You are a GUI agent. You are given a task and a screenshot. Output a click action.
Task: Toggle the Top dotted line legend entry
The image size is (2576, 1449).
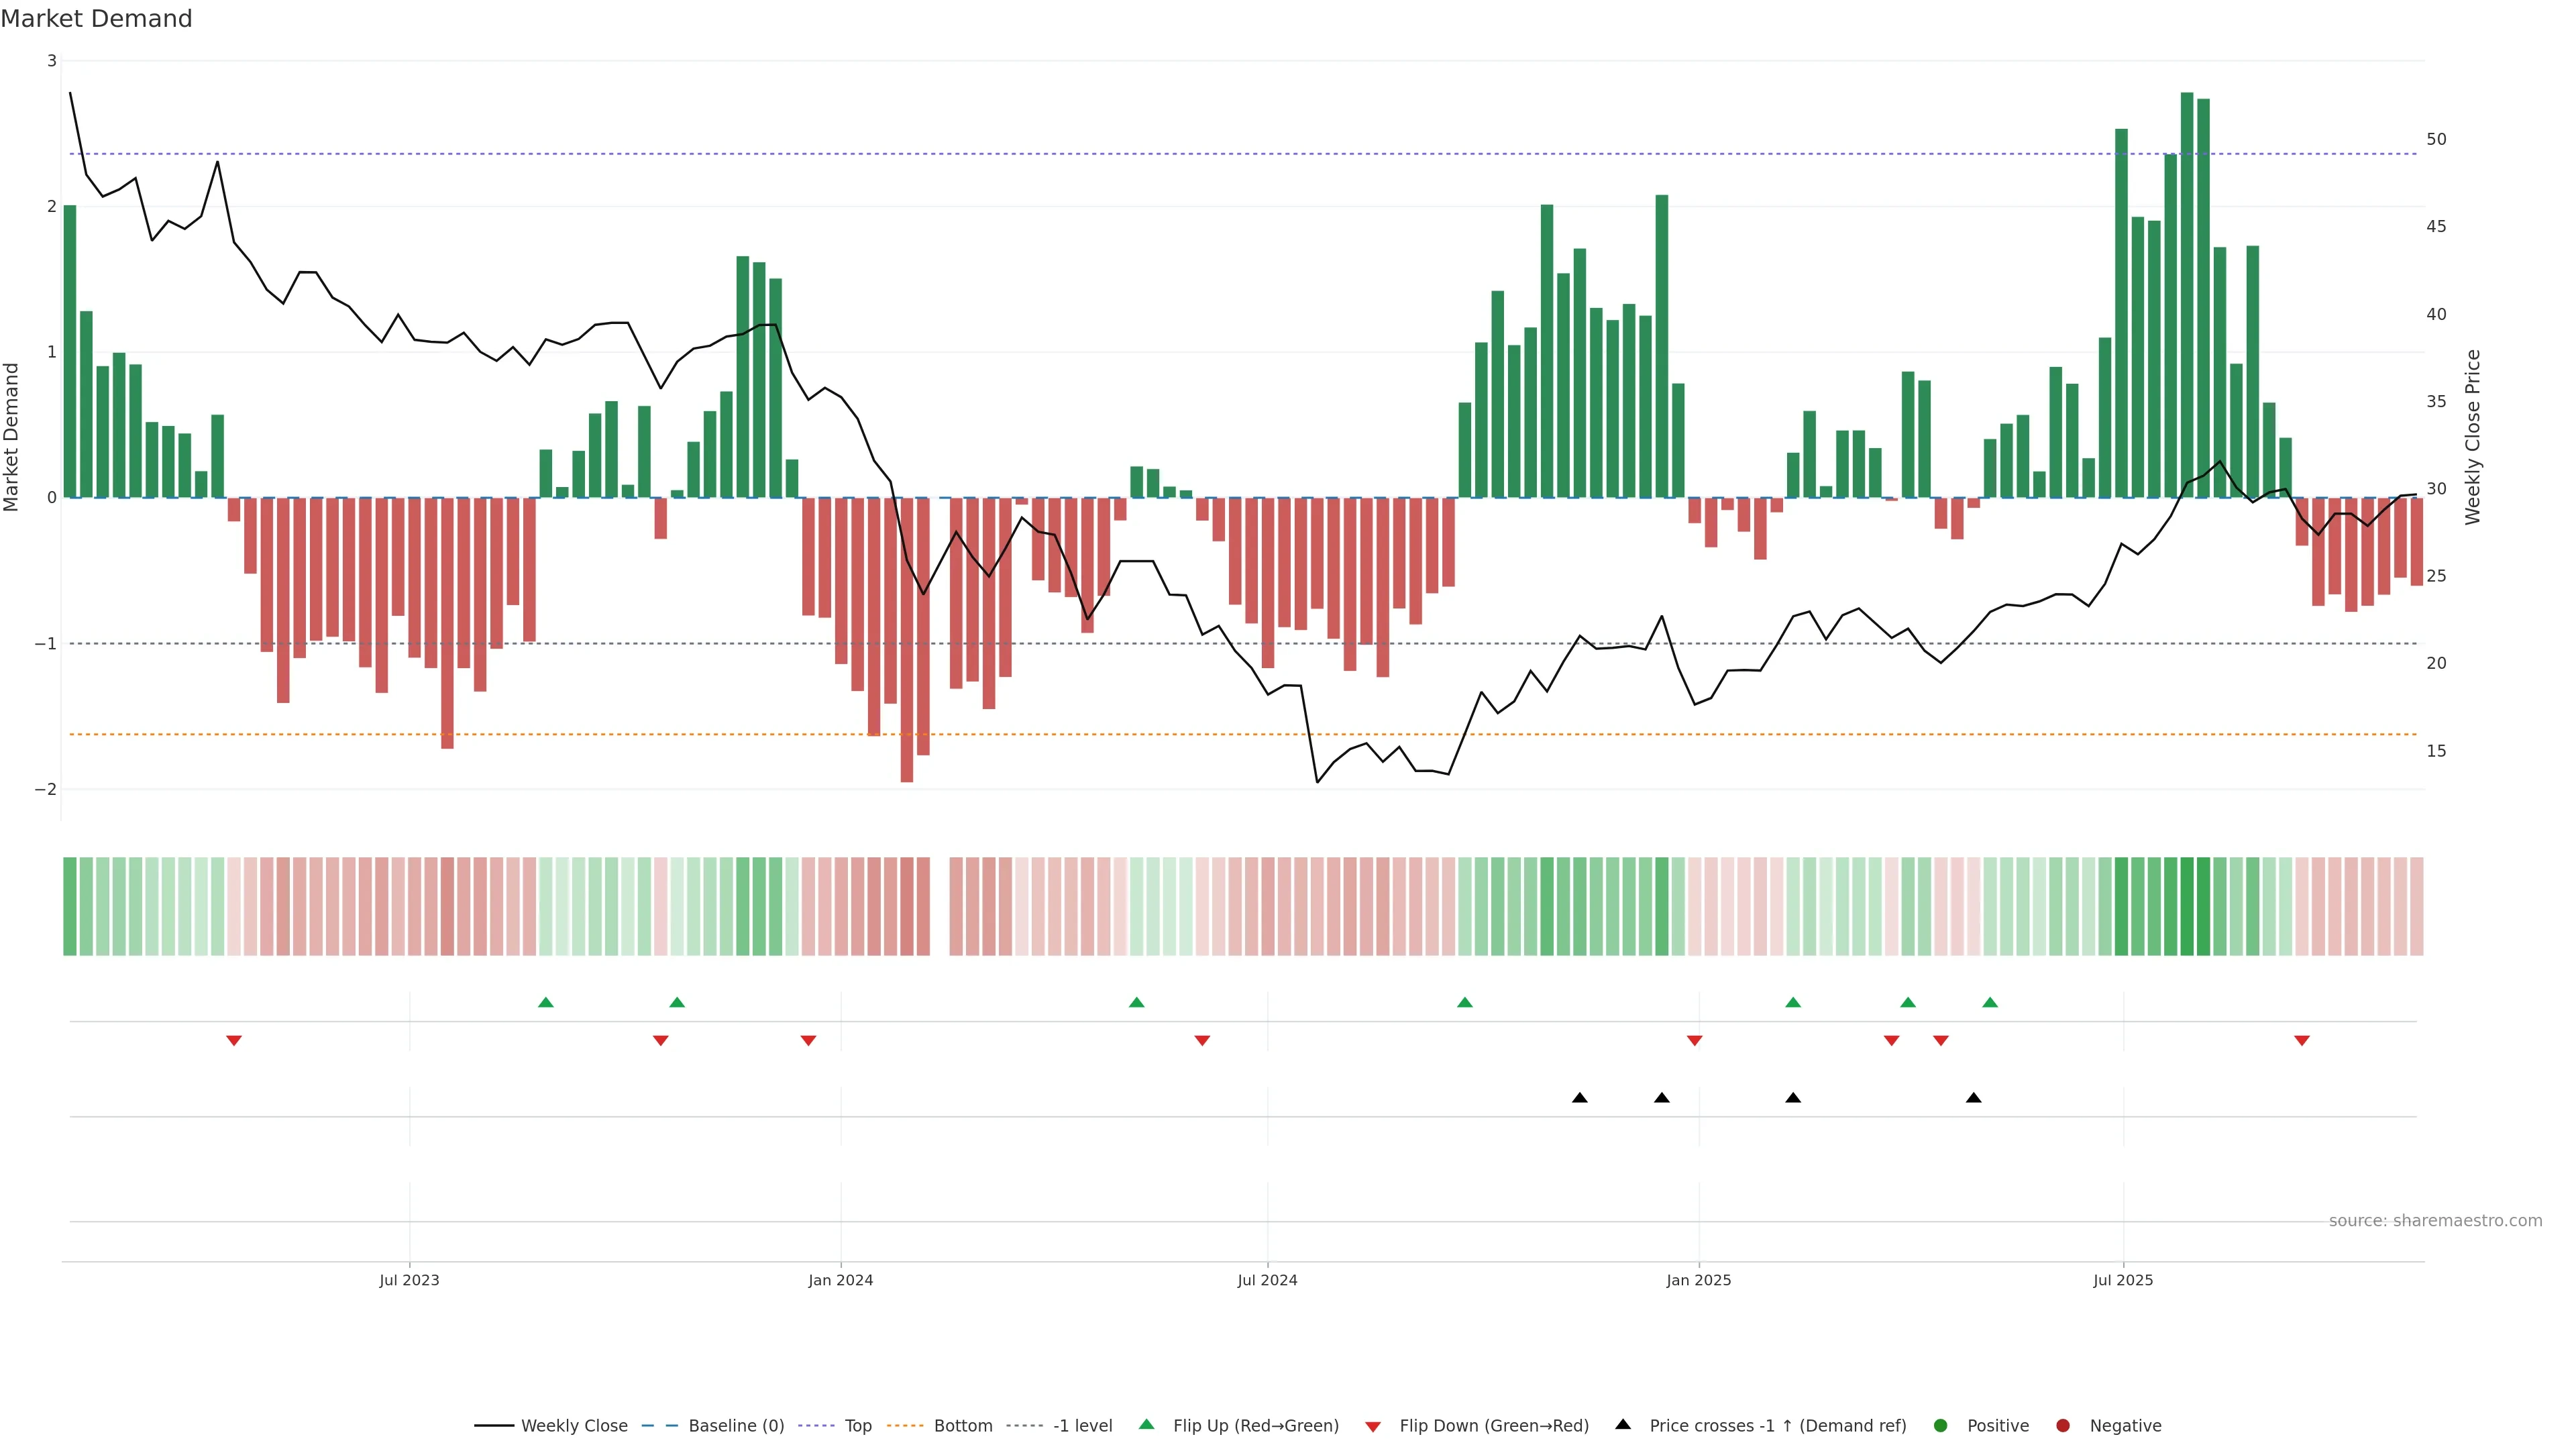tap(857, 1426)
